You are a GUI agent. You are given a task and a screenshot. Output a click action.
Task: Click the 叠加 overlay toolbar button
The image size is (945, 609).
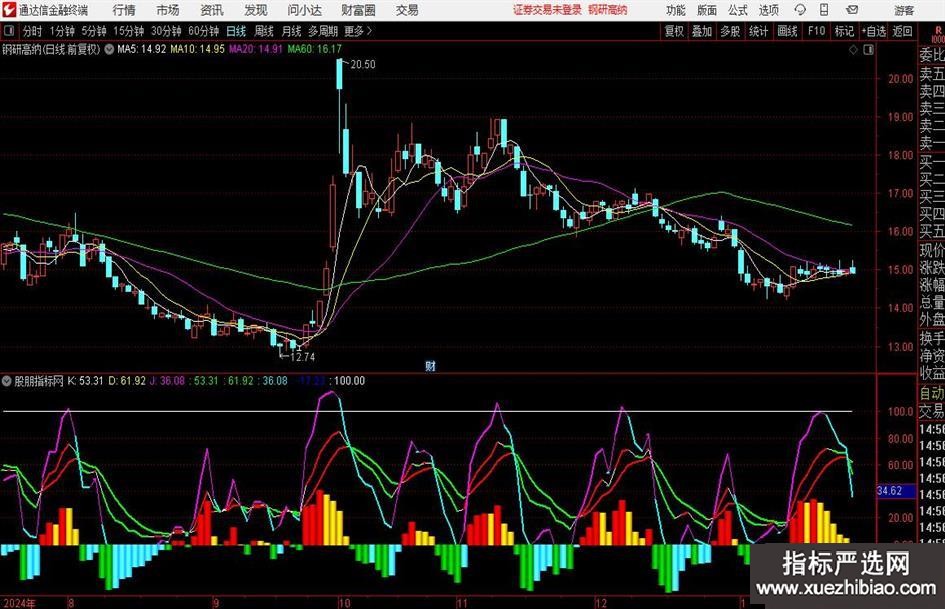pyautogui.click(x=702, y=31)
